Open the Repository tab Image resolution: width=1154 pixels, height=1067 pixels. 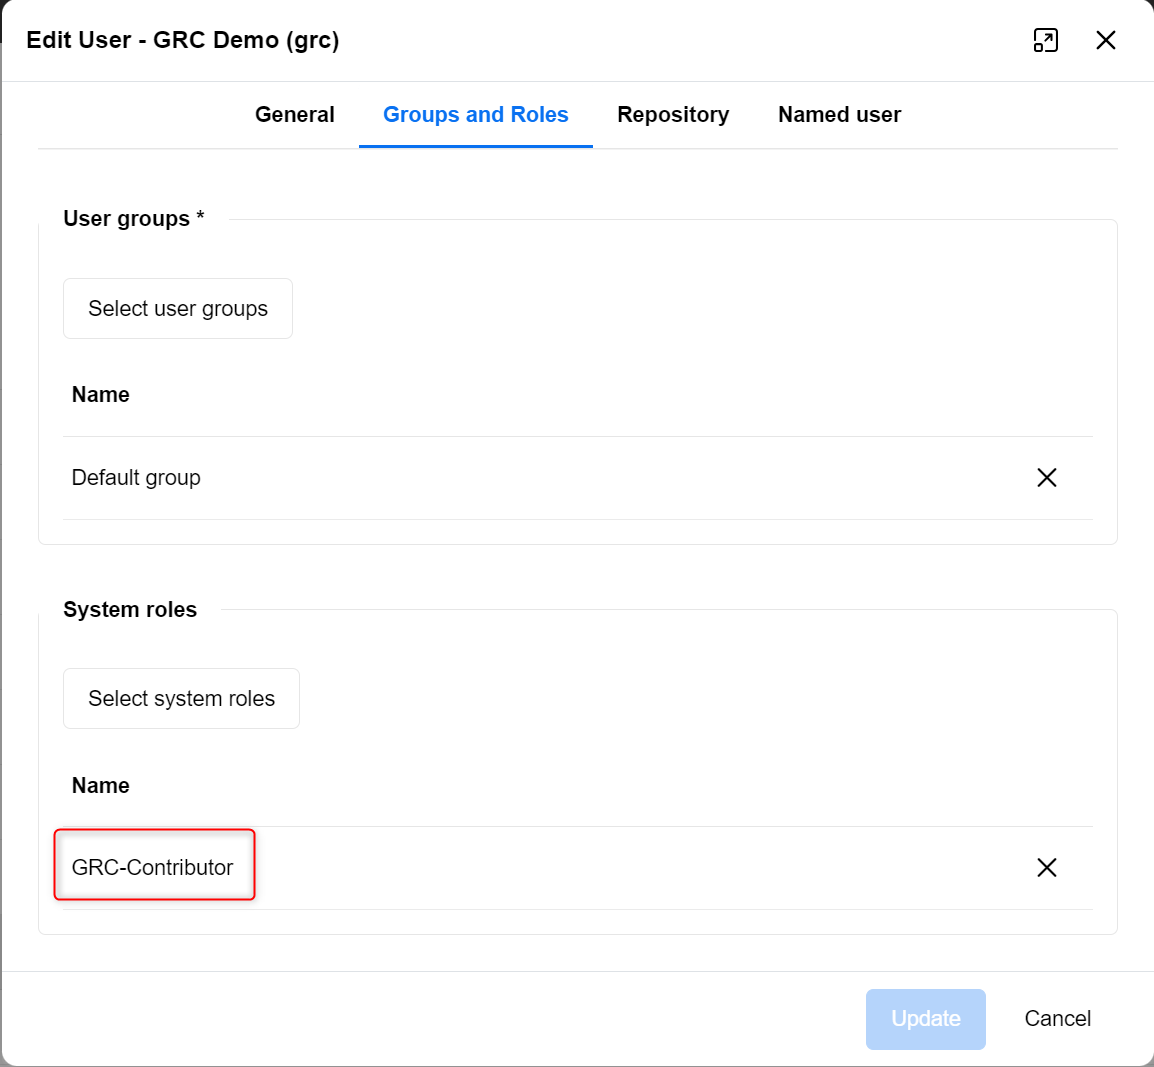coord(673,115)
